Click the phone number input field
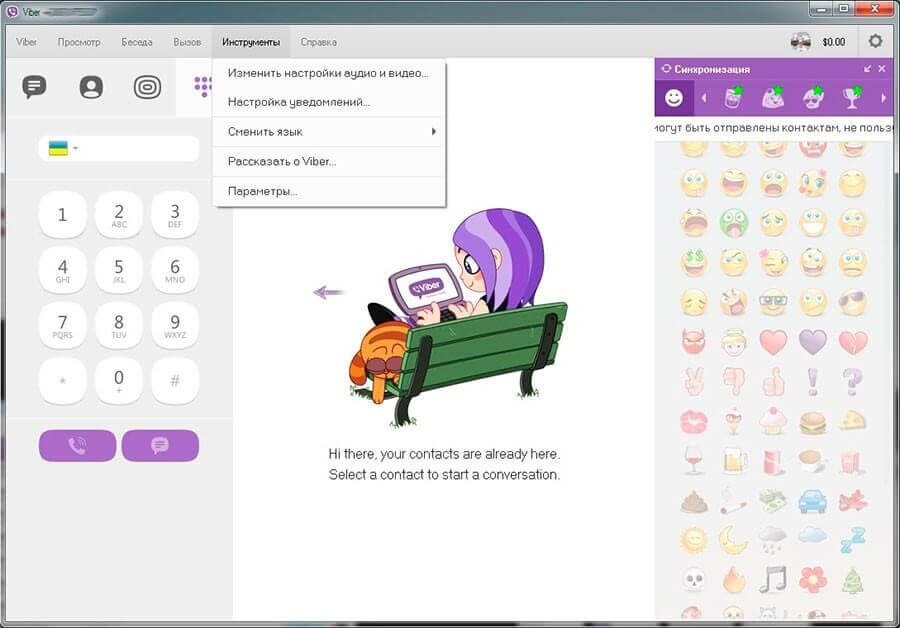Viewport: 900px width, 628px height. [x=119, y=148]
